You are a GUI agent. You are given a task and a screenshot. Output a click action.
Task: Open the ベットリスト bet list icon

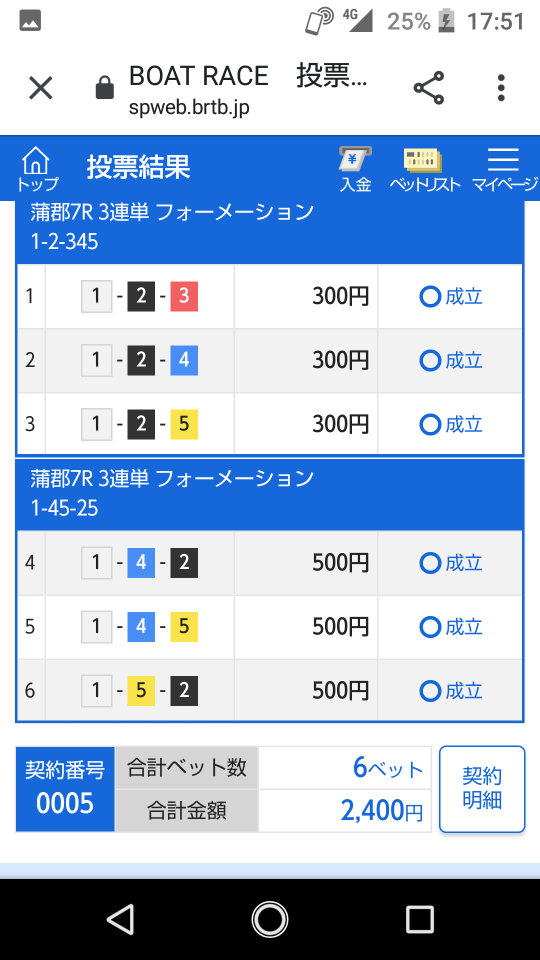point(424,170)
